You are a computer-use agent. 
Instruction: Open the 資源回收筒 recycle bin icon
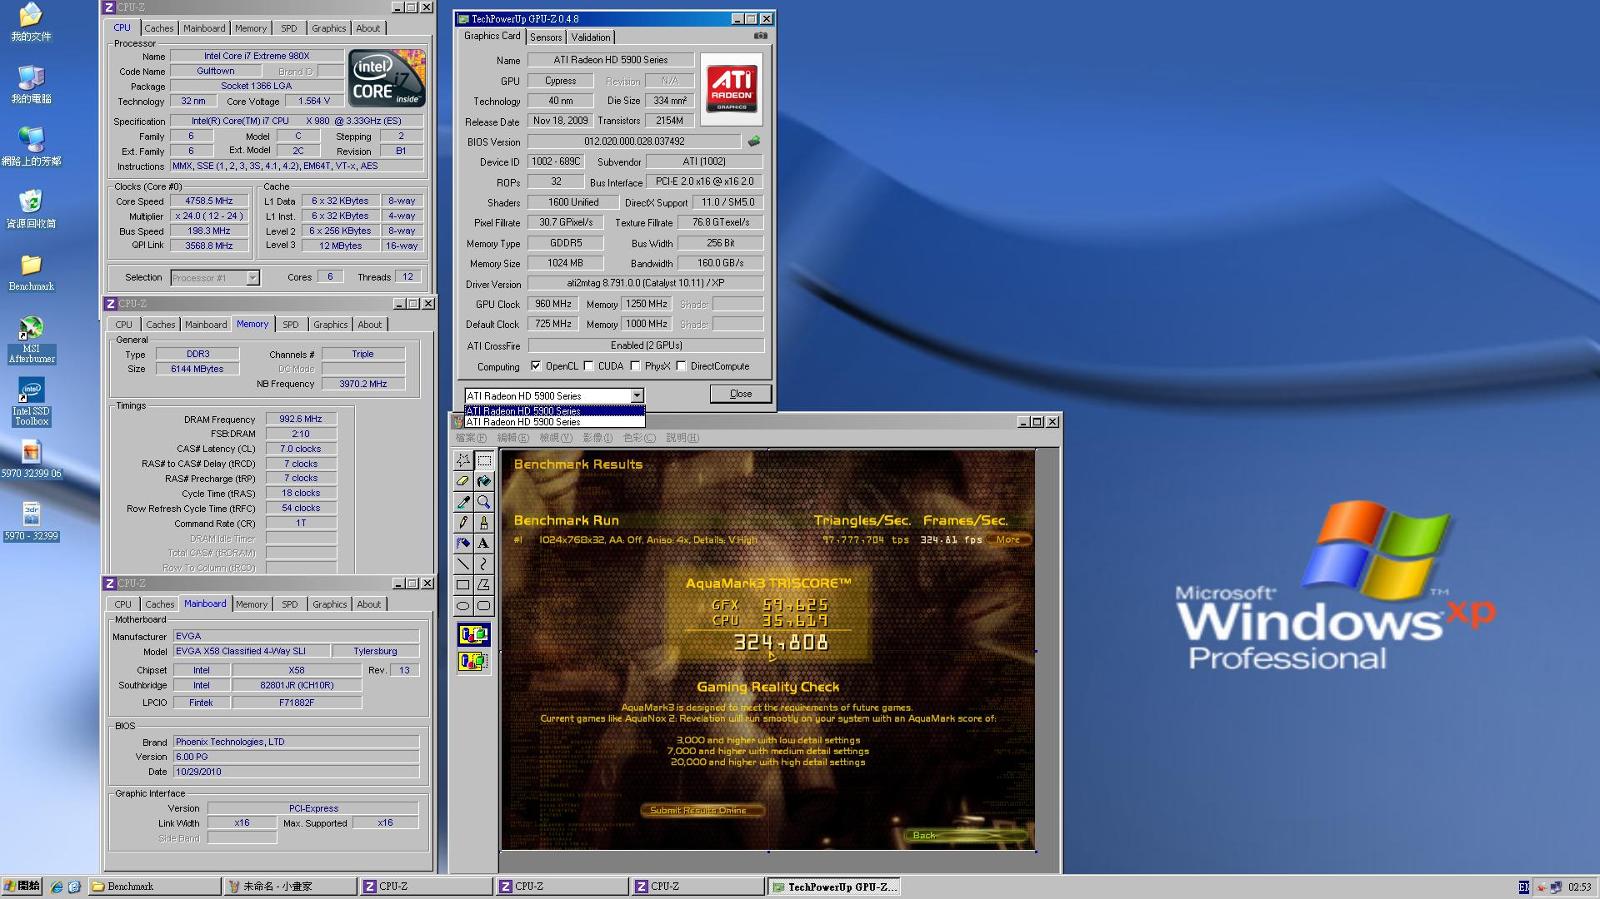pos(31,209)
